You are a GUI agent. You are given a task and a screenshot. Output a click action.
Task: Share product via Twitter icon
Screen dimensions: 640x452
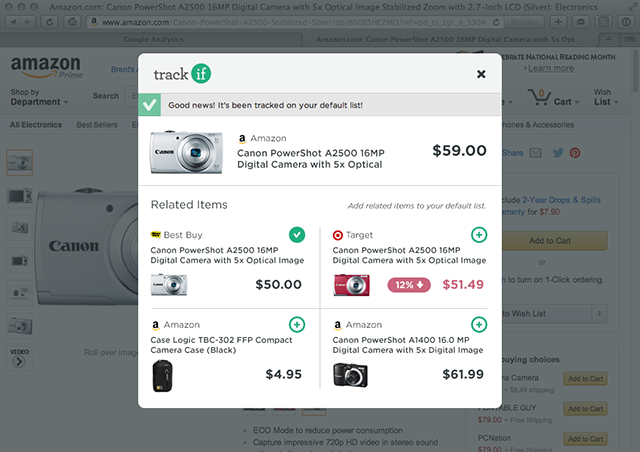click(558, 153)
